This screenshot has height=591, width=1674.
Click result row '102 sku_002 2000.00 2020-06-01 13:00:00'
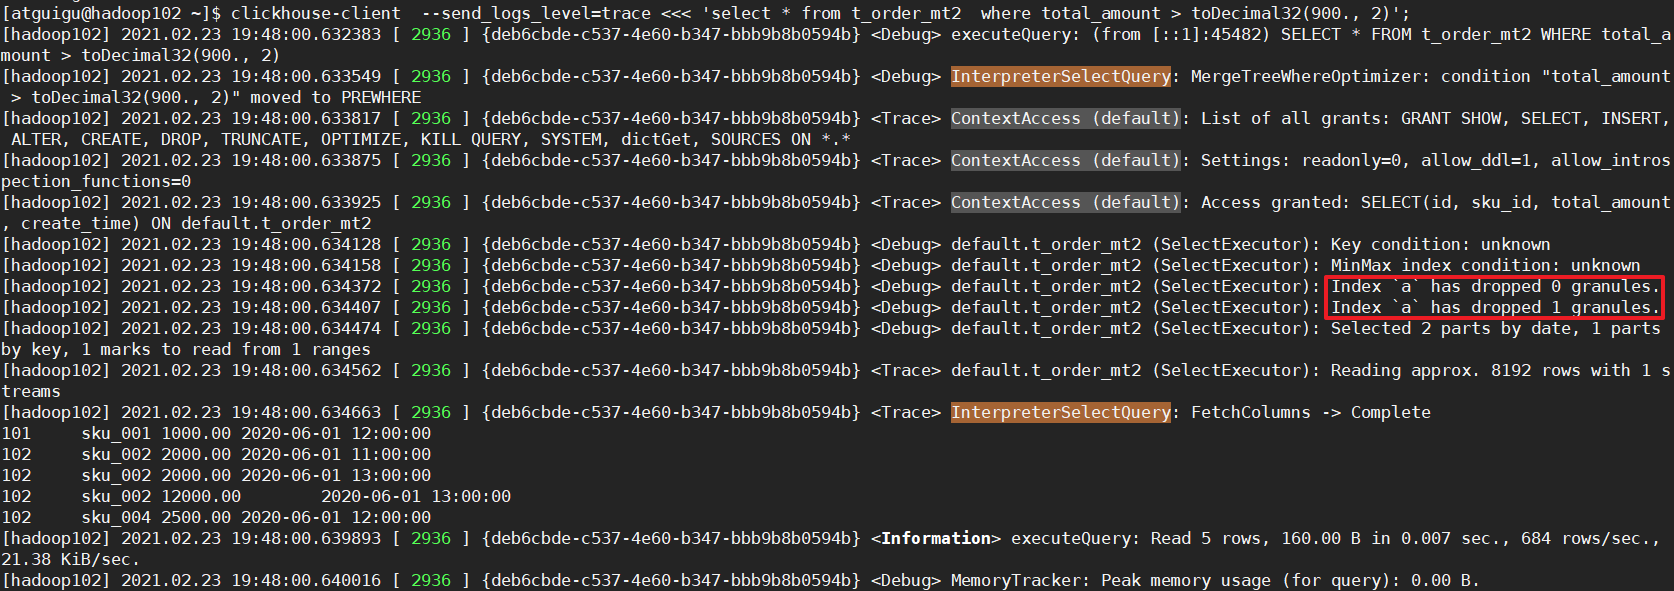click(216, 475)
